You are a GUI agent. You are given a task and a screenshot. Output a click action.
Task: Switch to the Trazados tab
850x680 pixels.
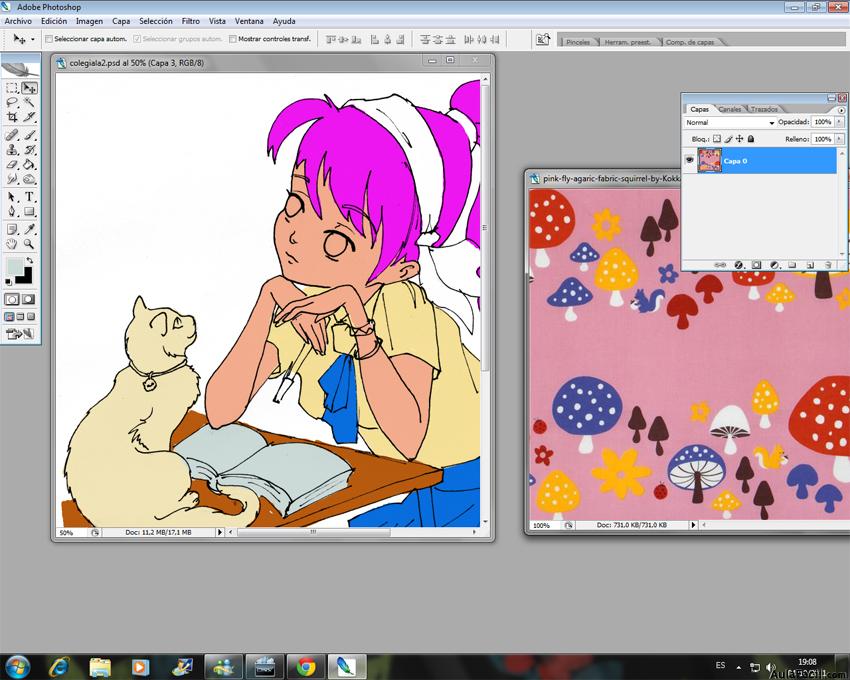pyautogui.click(x=764, y=109)
